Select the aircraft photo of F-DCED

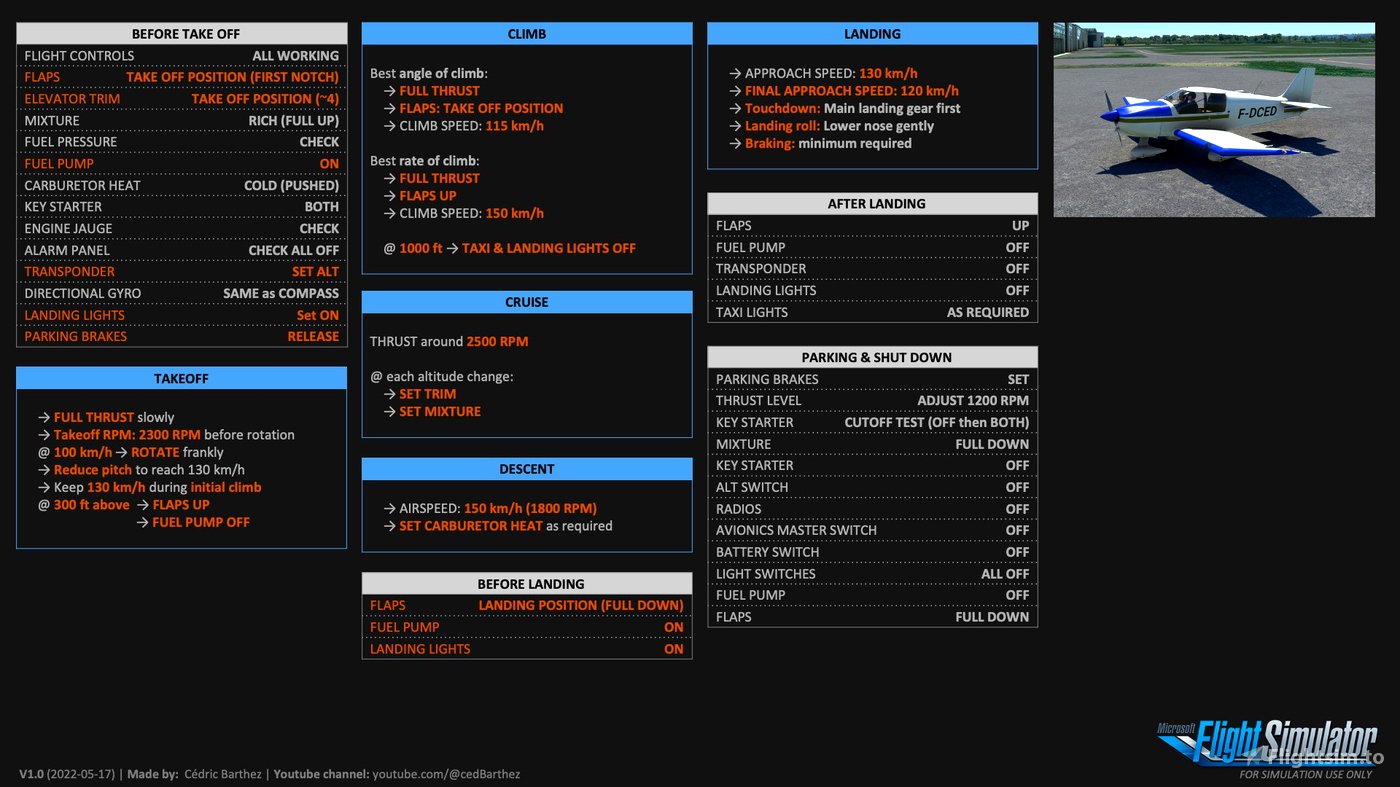click(x=1213, y=119)
